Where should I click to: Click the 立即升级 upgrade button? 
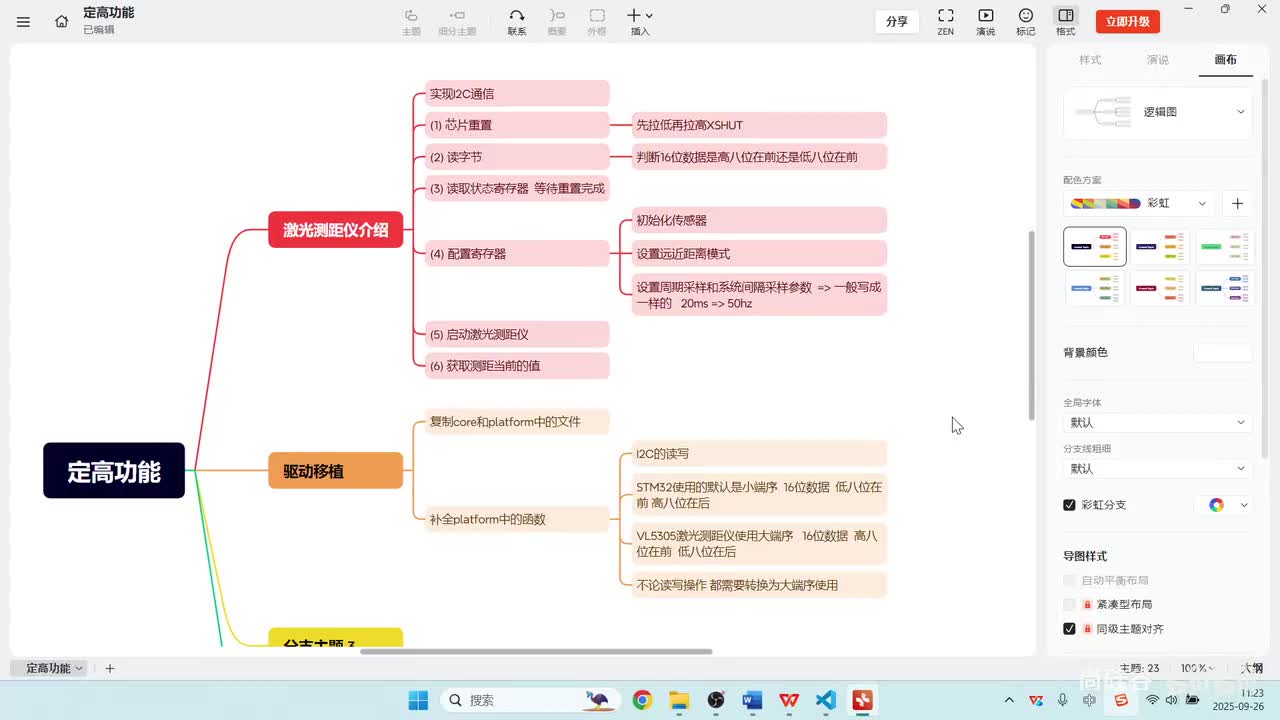click(1128, 21)
